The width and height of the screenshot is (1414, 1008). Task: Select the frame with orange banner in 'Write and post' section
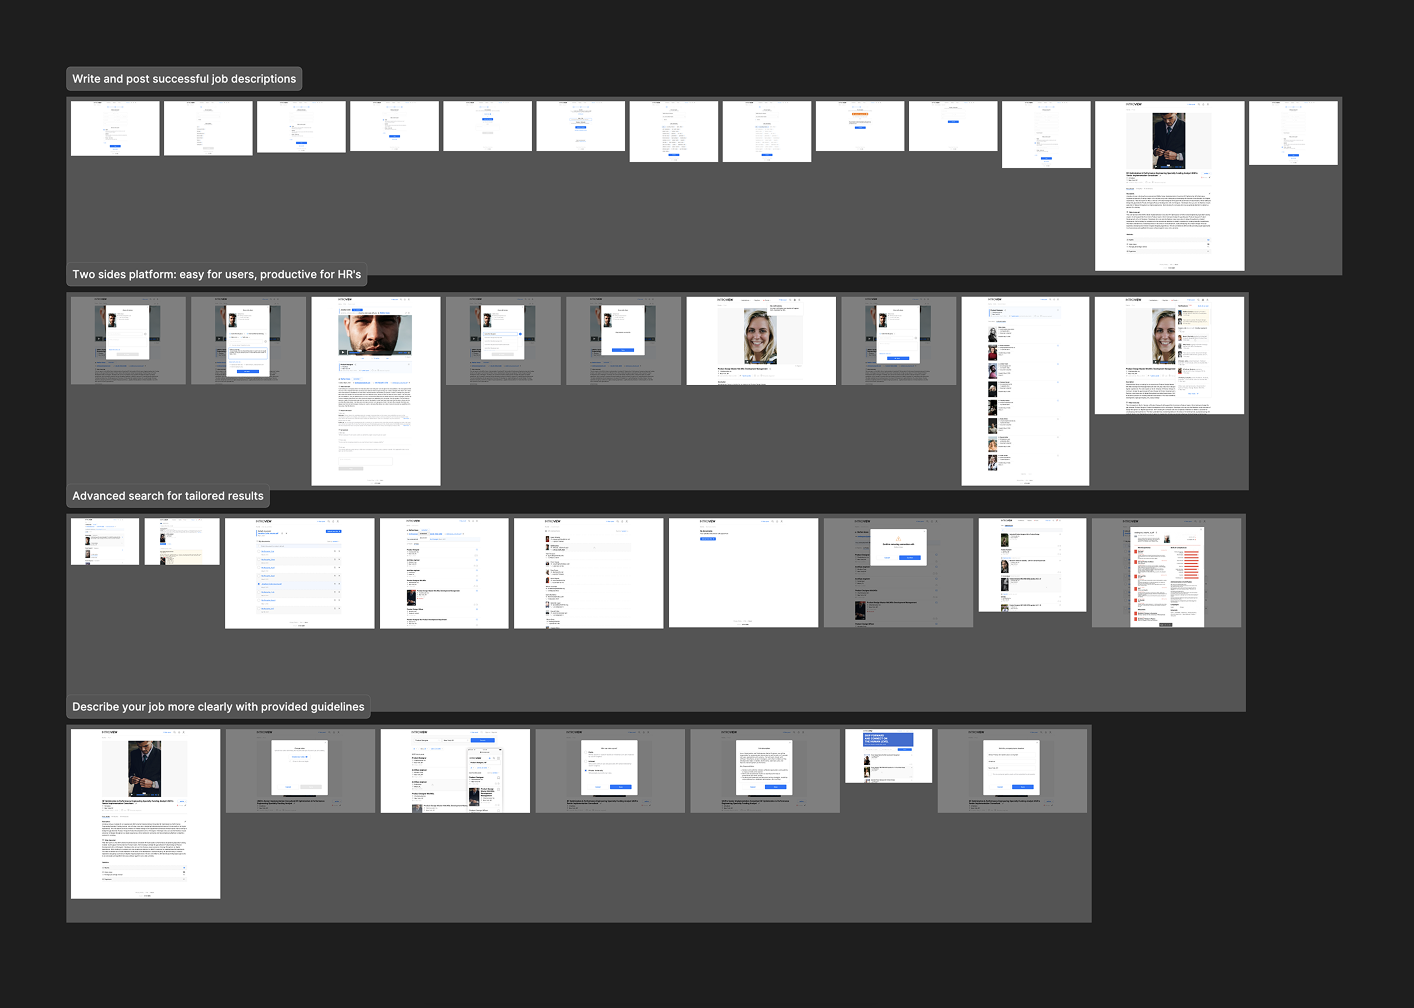860,126
